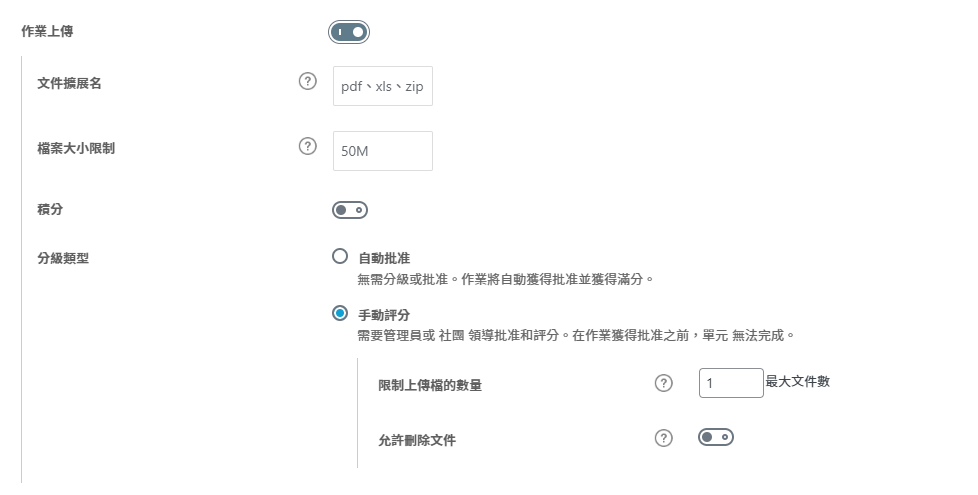Choose the 手動評分 radio button

pos(340,313)
